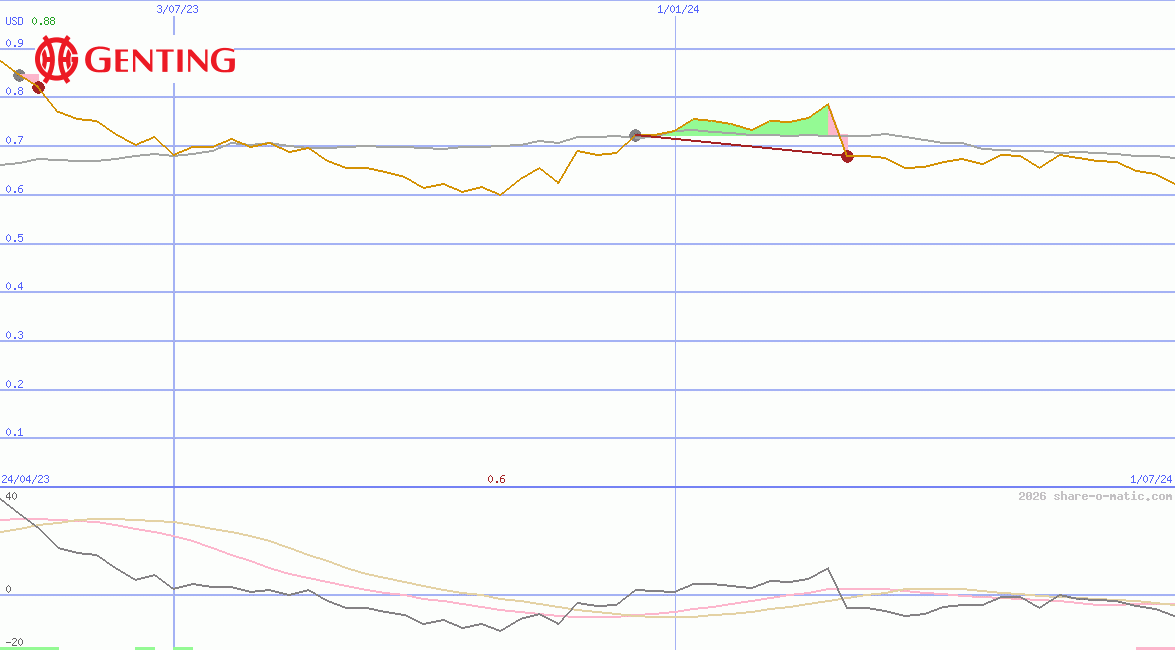
Task: Click the 1/01/24 date label
Action: (677, 9)
